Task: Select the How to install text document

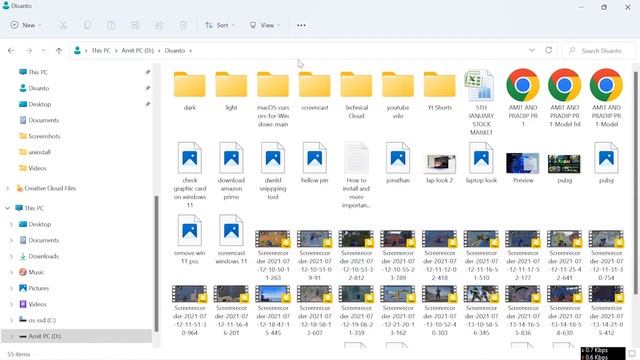Action: [x=356, y=175]
